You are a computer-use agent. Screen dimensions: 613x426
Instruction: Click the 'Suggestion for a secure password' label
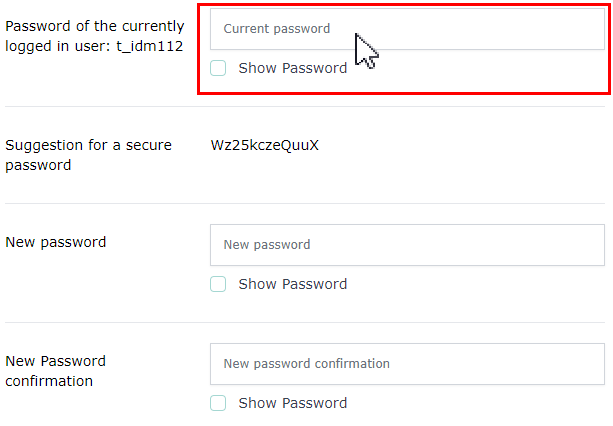click(x=88, y=155)
